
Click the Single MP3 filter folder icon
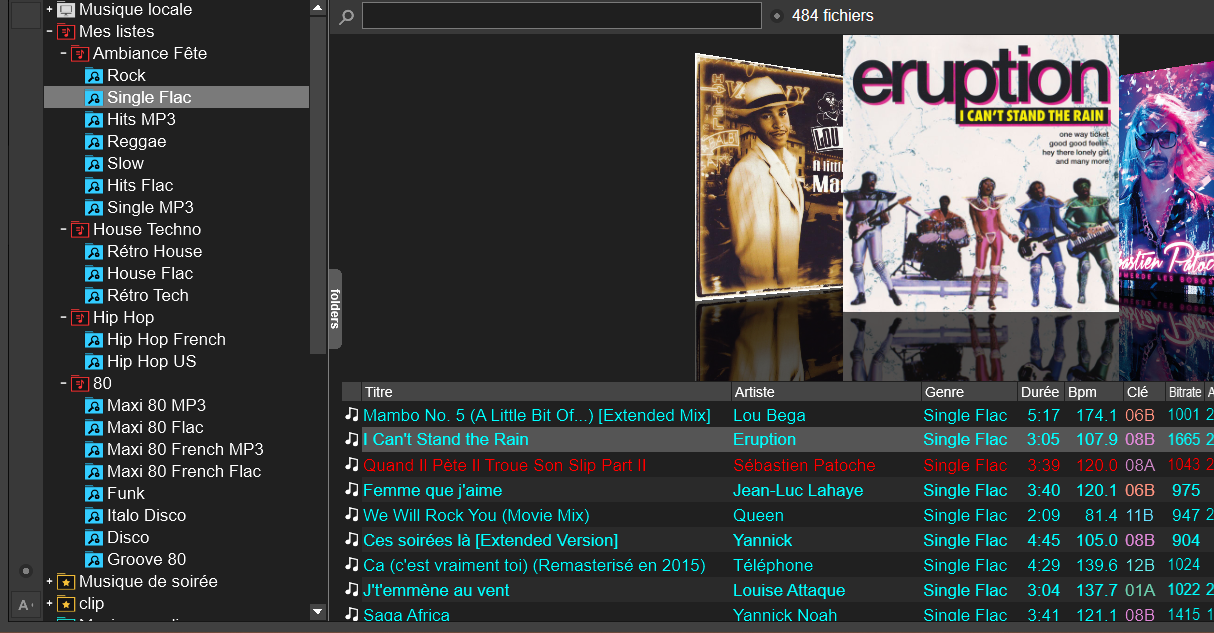94,207
